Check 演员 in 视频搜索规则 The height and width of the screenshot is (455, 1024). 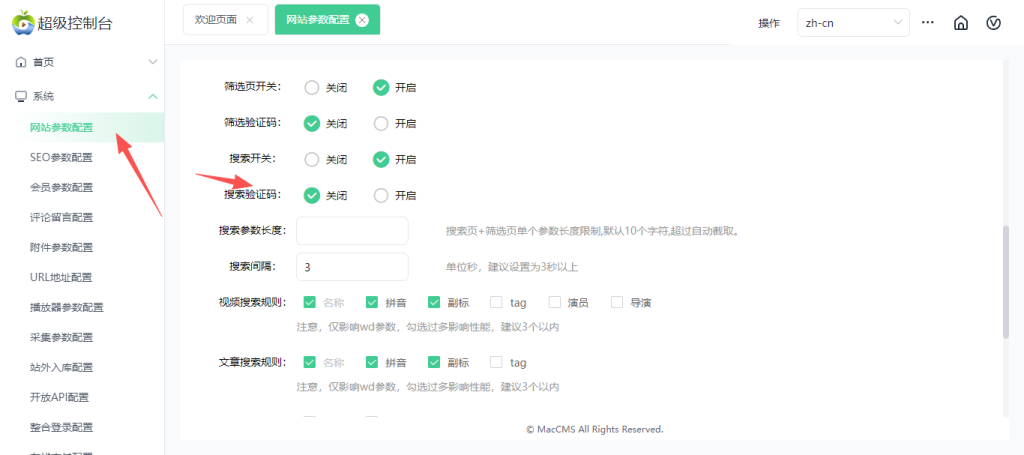pos(555,302)
